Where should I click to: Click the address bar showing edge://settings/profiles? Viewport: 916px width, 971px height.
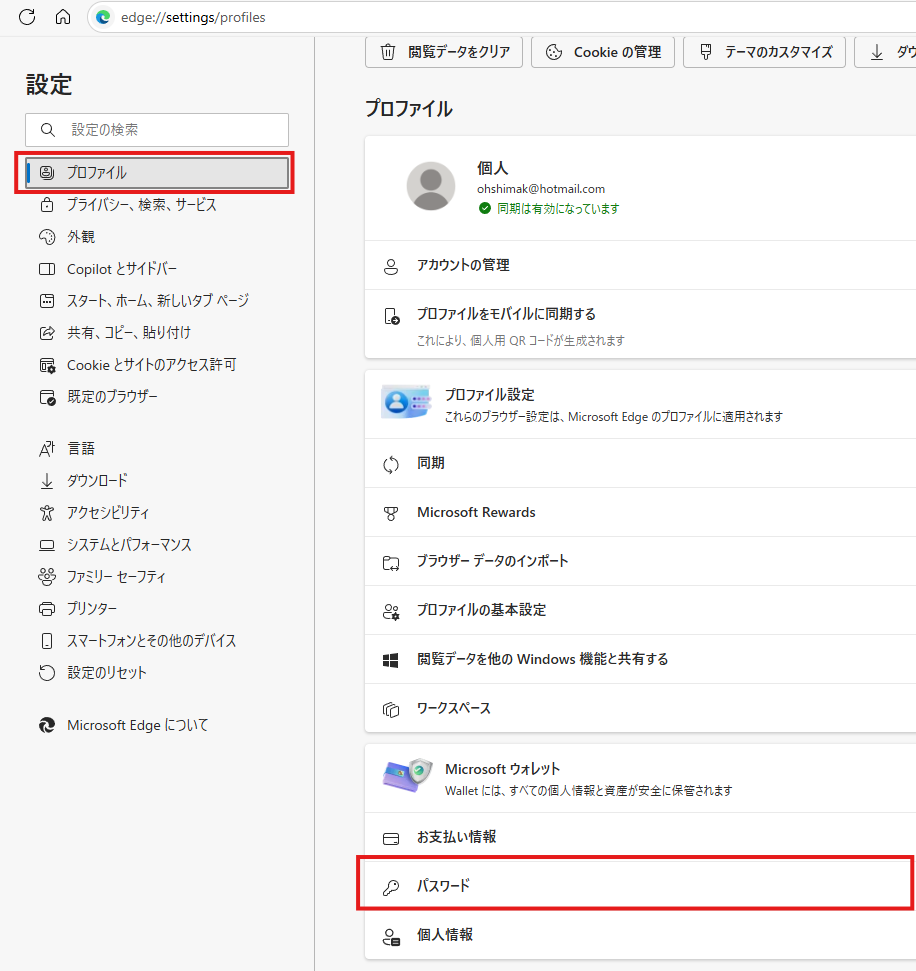pos(502,17)
